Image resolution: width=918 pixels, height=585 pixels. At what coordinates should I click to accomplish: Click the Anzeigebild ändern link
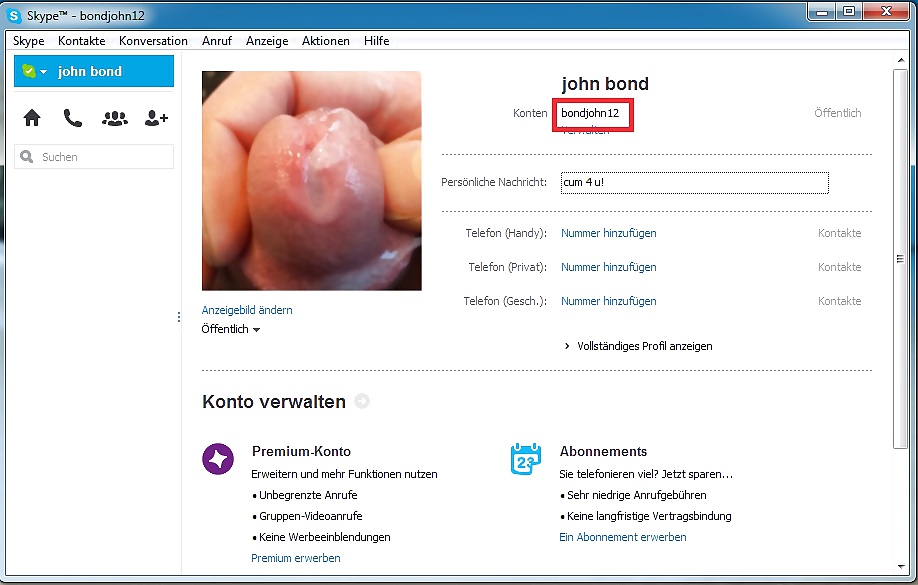coord(246,310)
